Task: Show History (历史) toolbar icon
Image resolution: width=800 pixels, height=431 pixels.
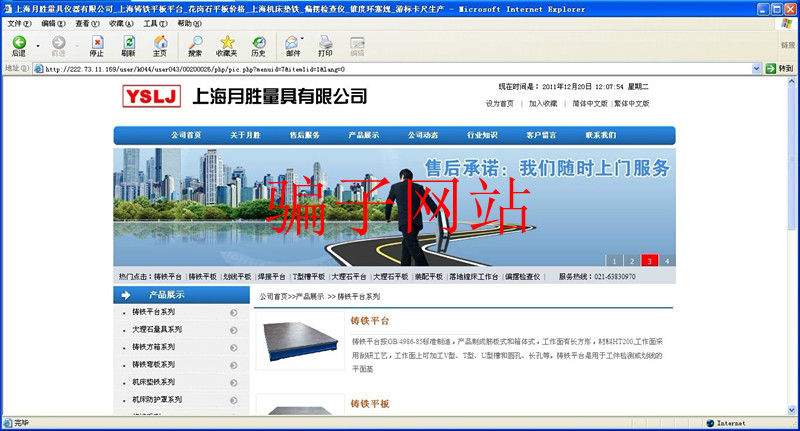Action: click(x=259, y=43)
